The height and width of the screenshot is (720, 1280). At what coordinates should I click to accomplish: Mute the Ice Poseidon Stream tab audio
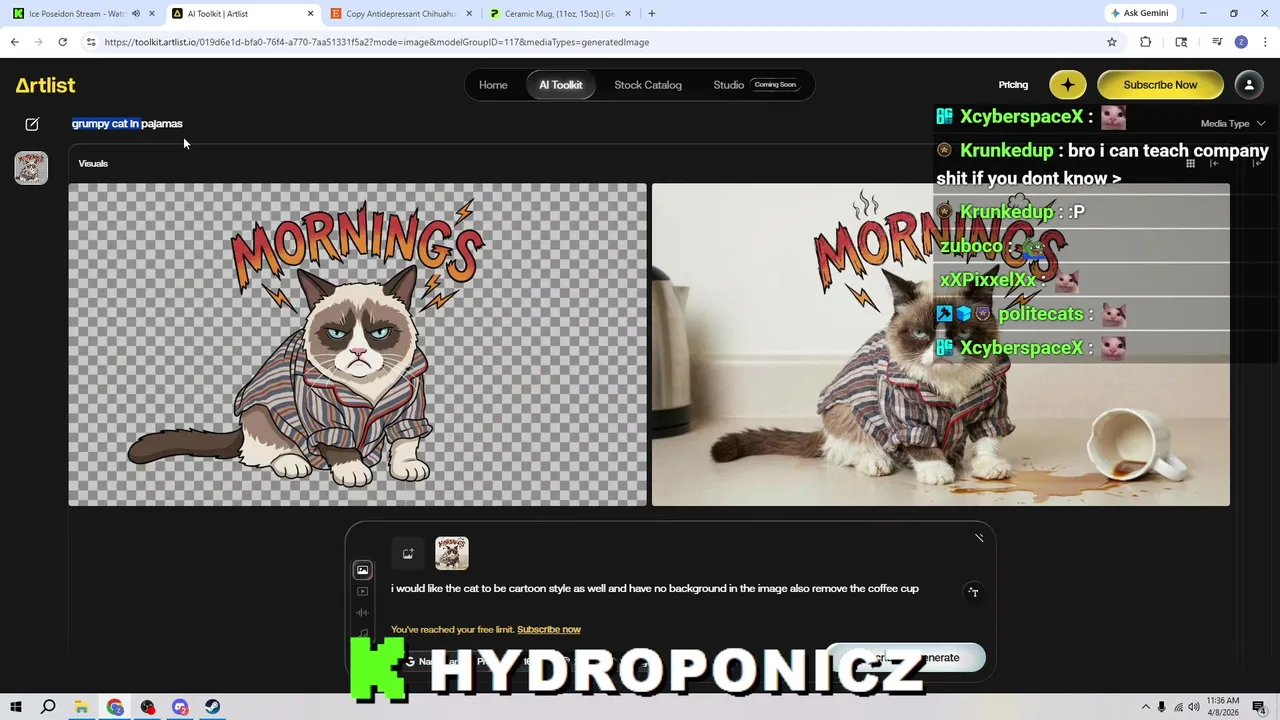coord(136,14)
